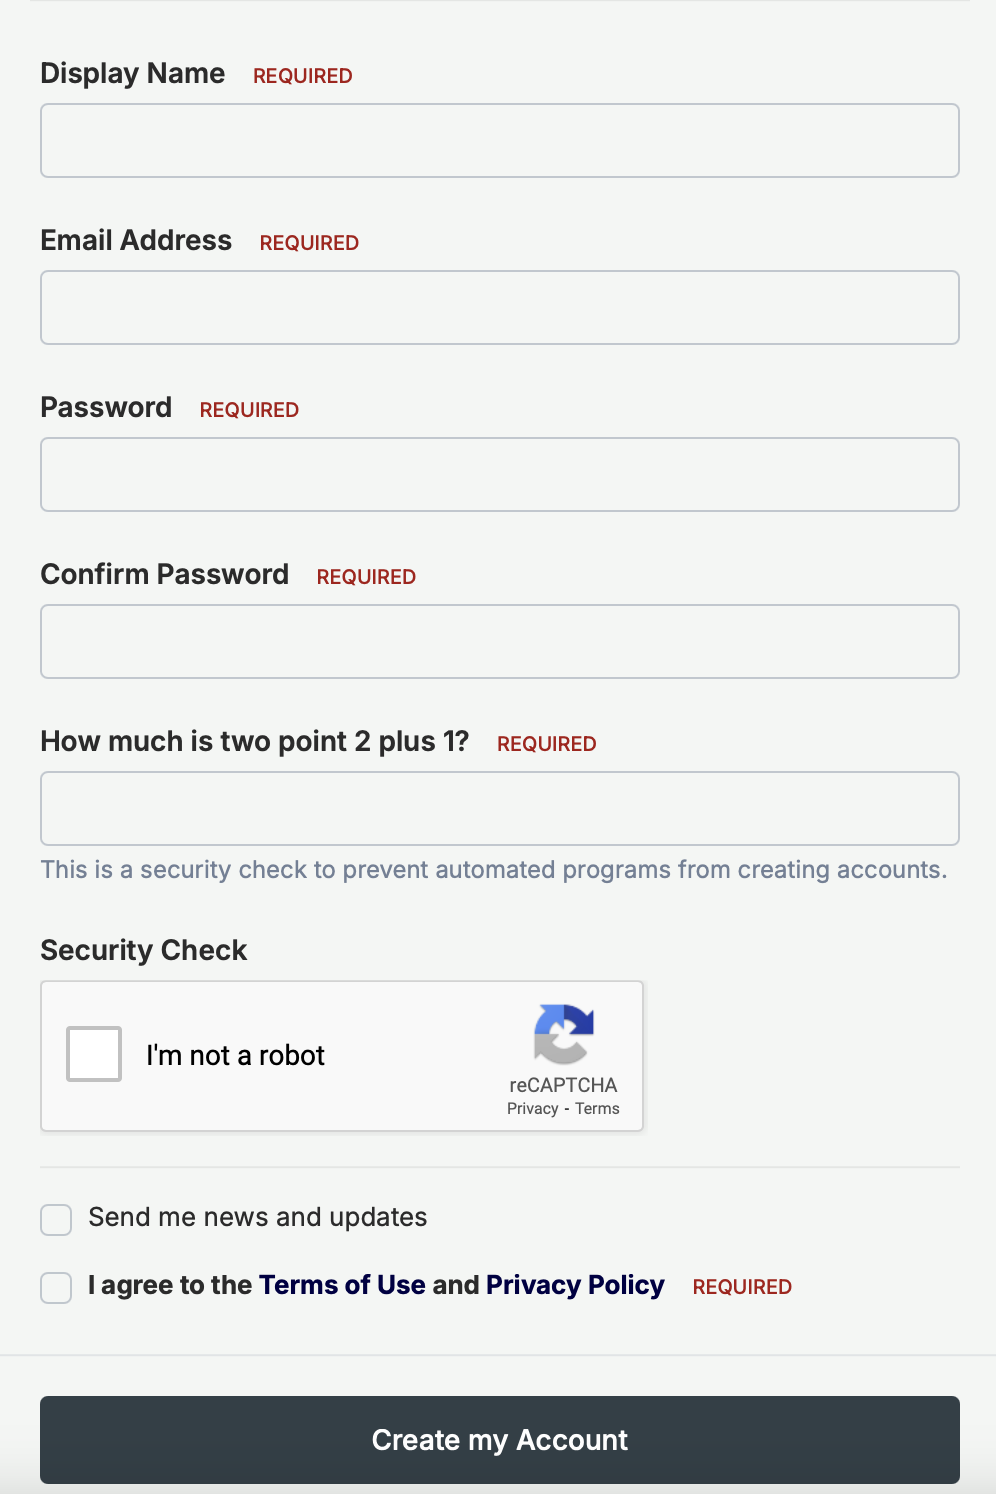This screenshot has height=1494, width=996.
Task: Tick the agree to Terms checkbox
Action: tap(56, 1288)
